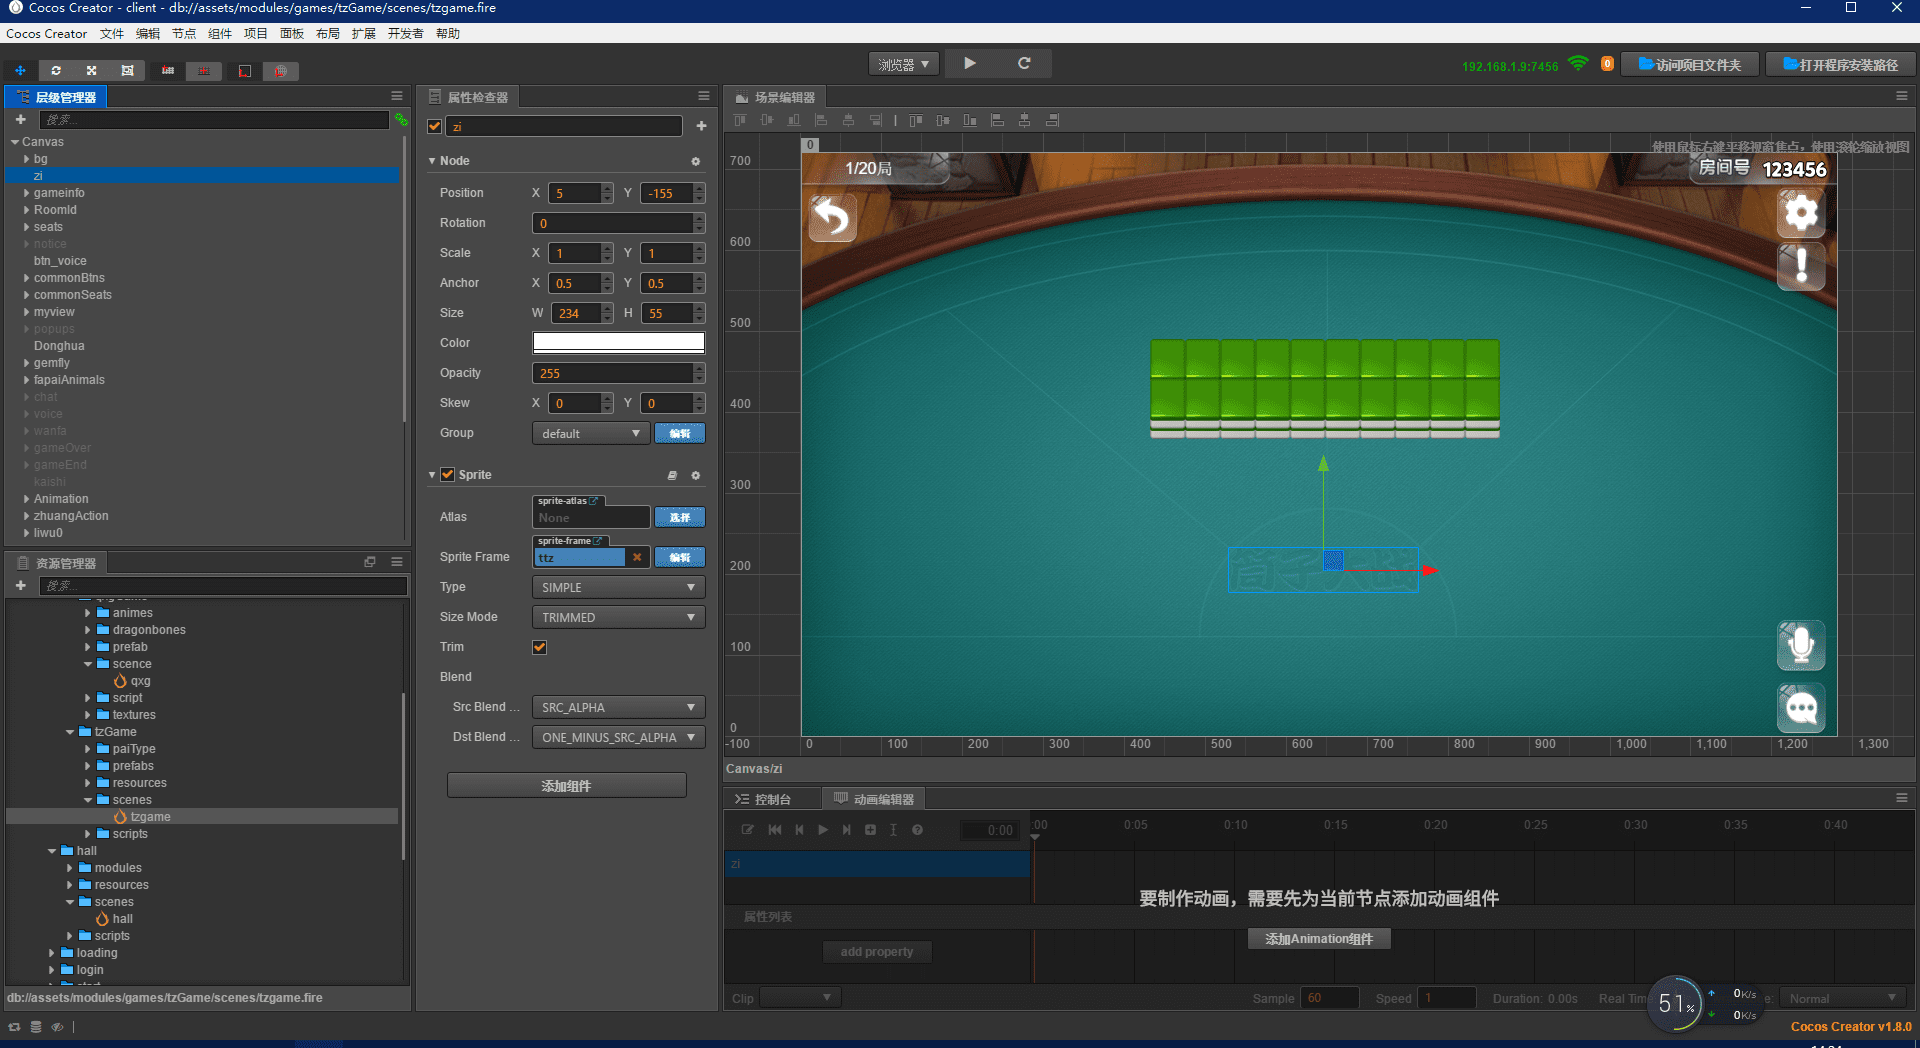The width and height of the screenshot is (1920, 1048).
Task: Open Node section gear settings
Action: tap(696, 161)
